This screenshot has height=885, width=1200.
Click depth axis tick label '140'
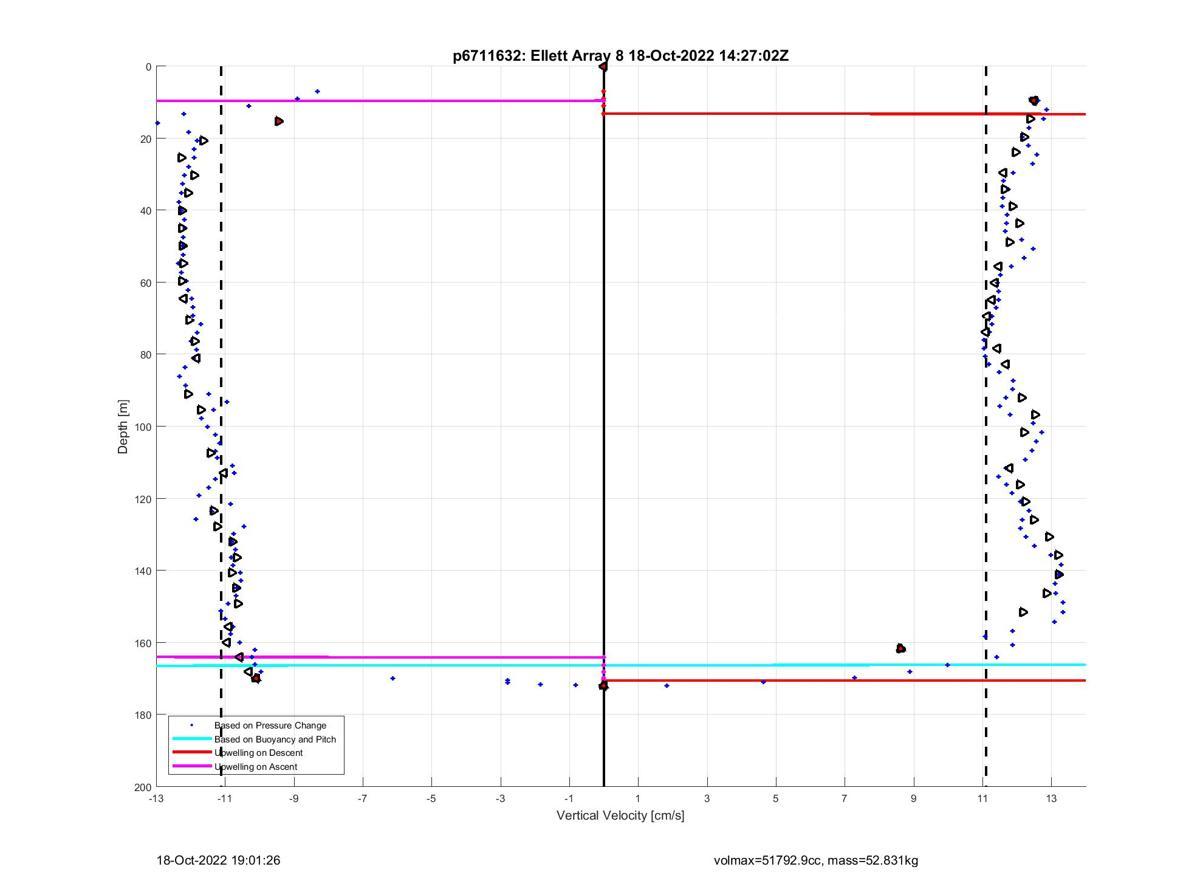click(x=142, y=571)
